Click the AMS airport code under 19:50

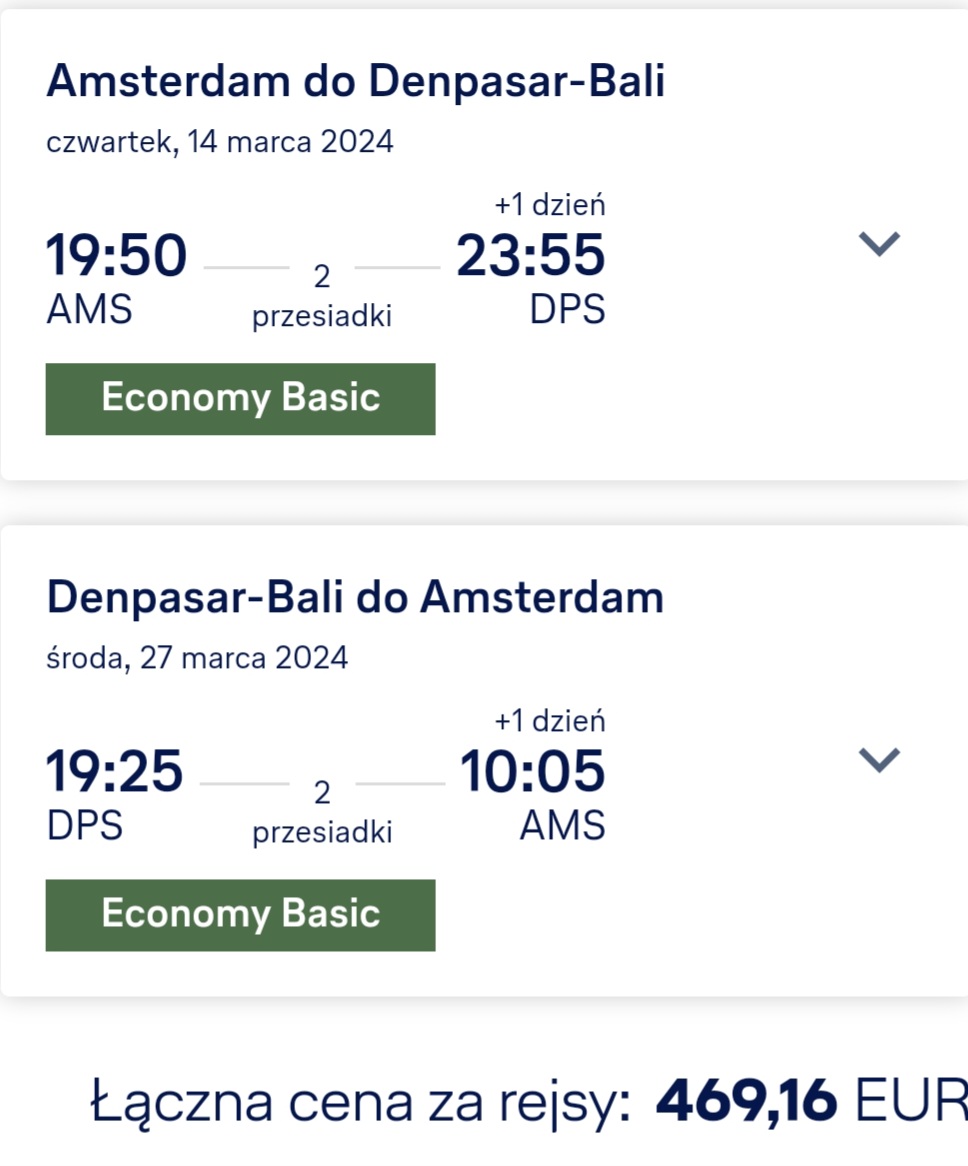[89, 309]
